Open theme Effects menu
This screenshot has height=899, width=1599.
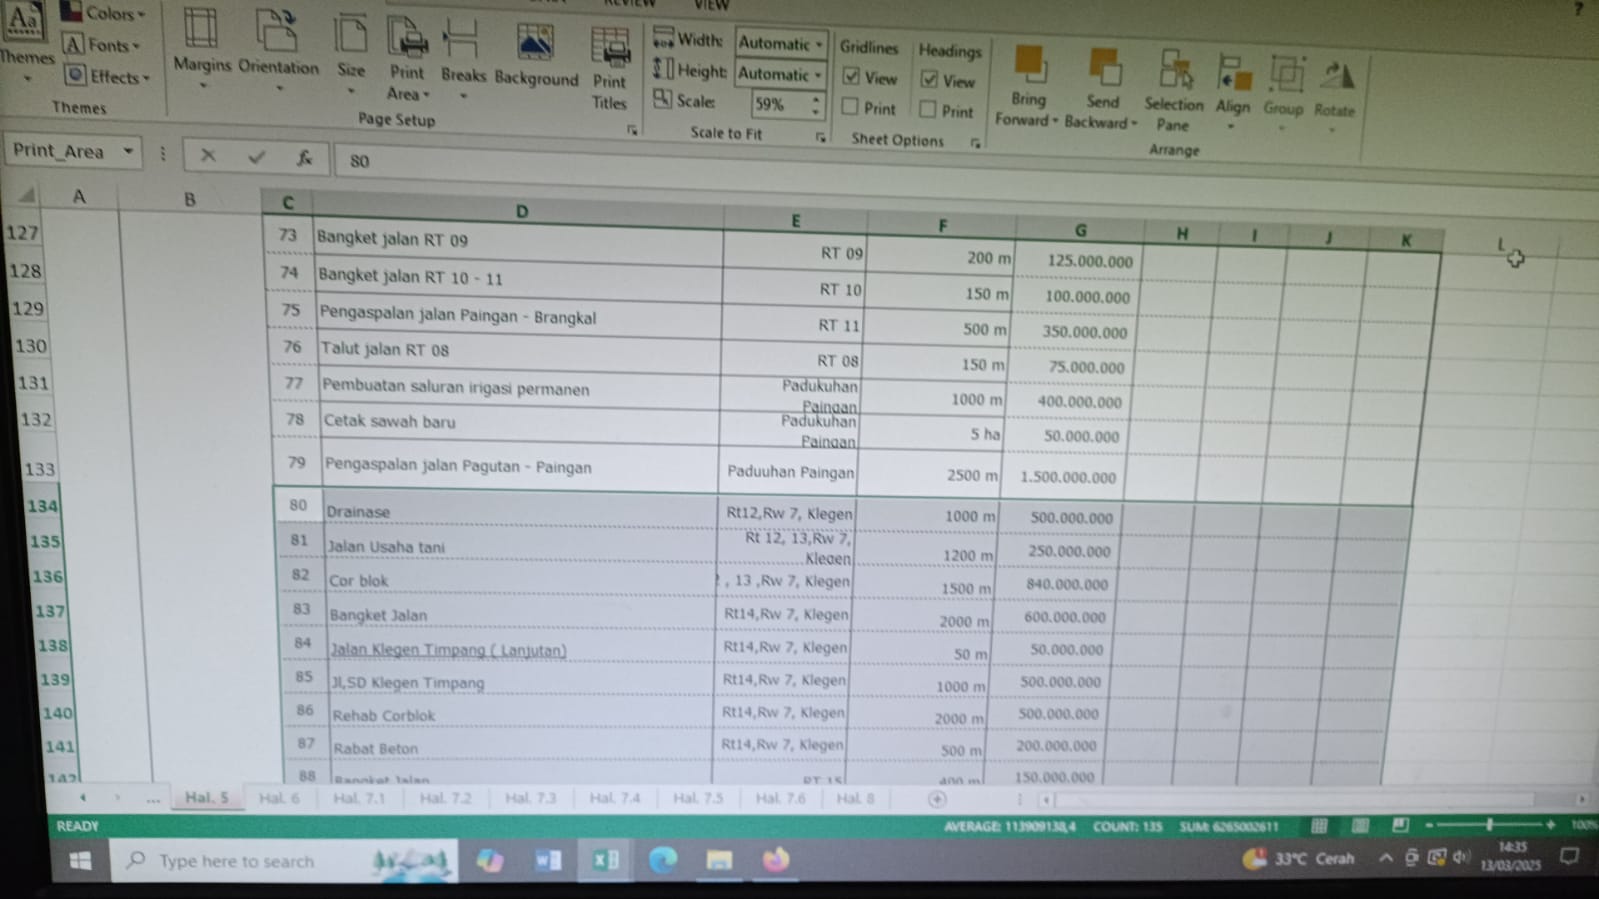click(x=107, y=76)
